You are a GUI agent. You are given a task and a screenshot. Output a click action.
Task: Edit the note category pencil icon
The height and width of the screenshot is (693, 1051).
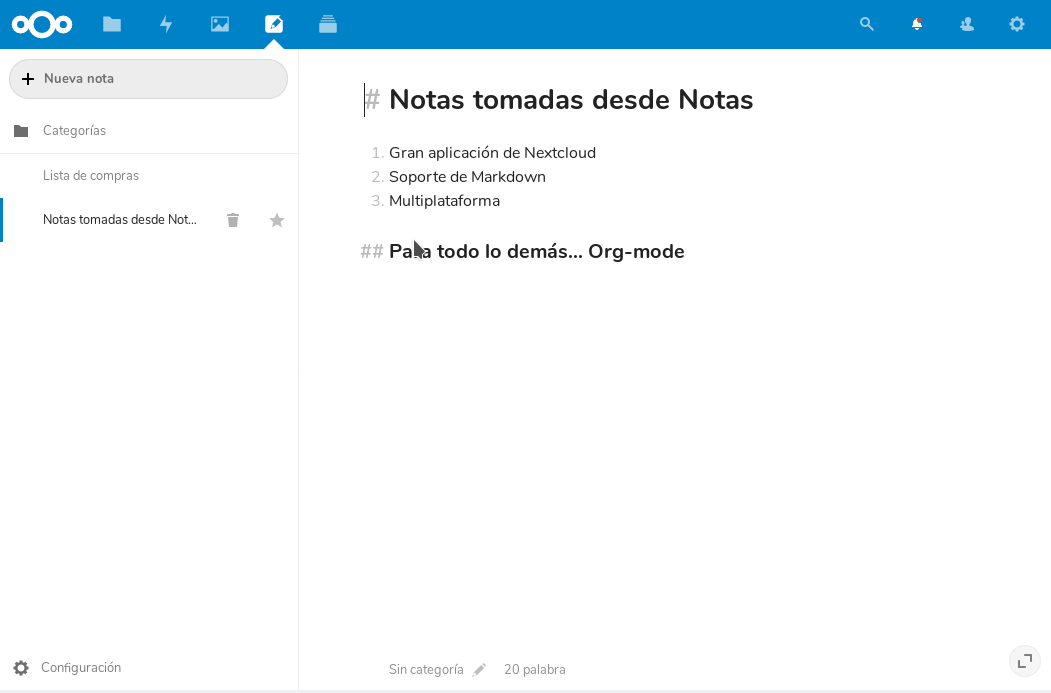(x=479, y=670)
